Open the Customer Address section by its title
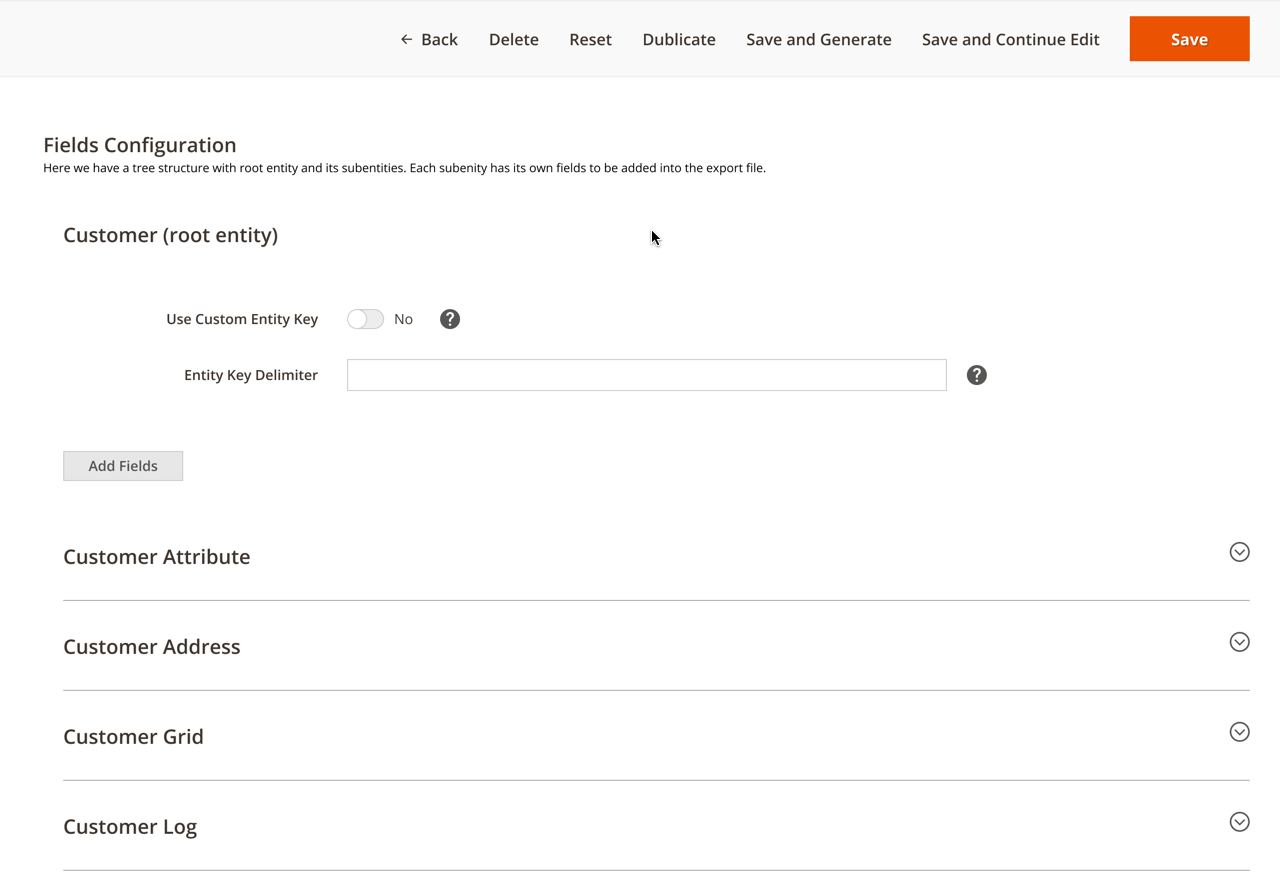This screenshot has width=1280, height=892. [152, 647]
